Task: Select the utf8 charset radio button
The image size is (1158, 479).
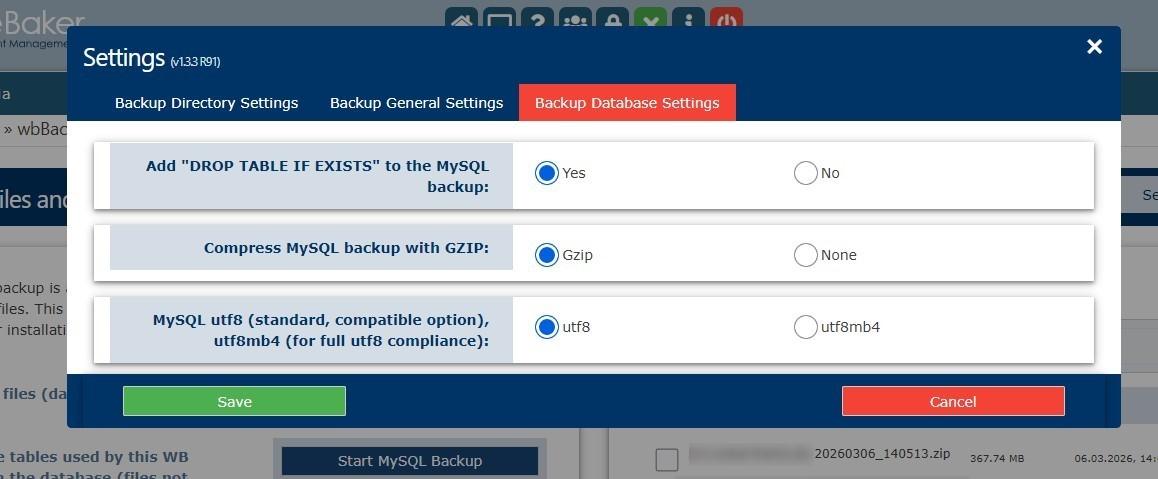Action: tap(546, 327)
